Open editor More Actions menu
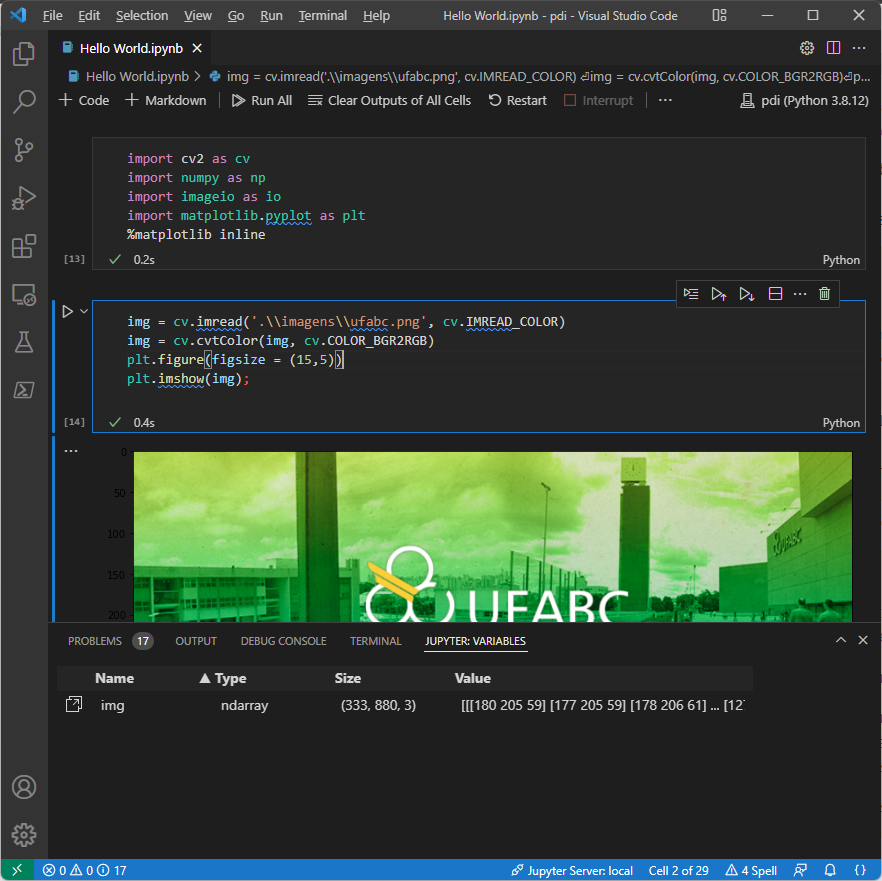Viewport: 882px width, 881px height. (859, 48)
